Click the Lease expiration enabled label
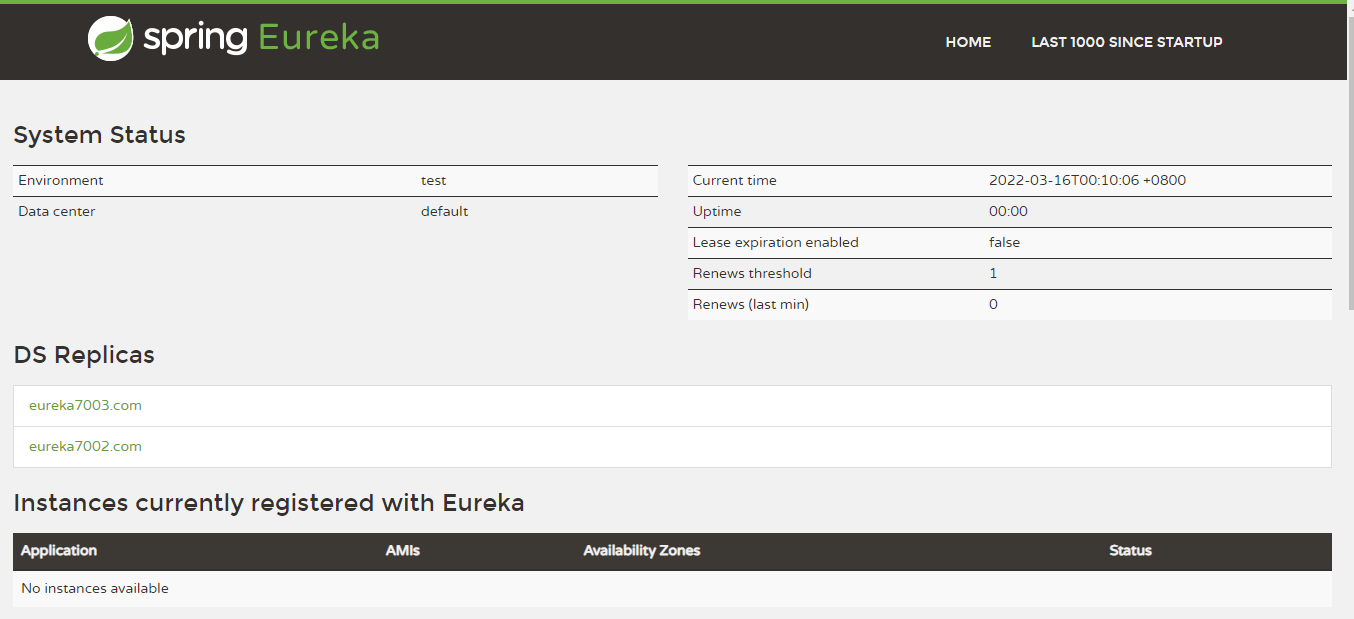Screen dimensions: 1354x619 [776, 243]
